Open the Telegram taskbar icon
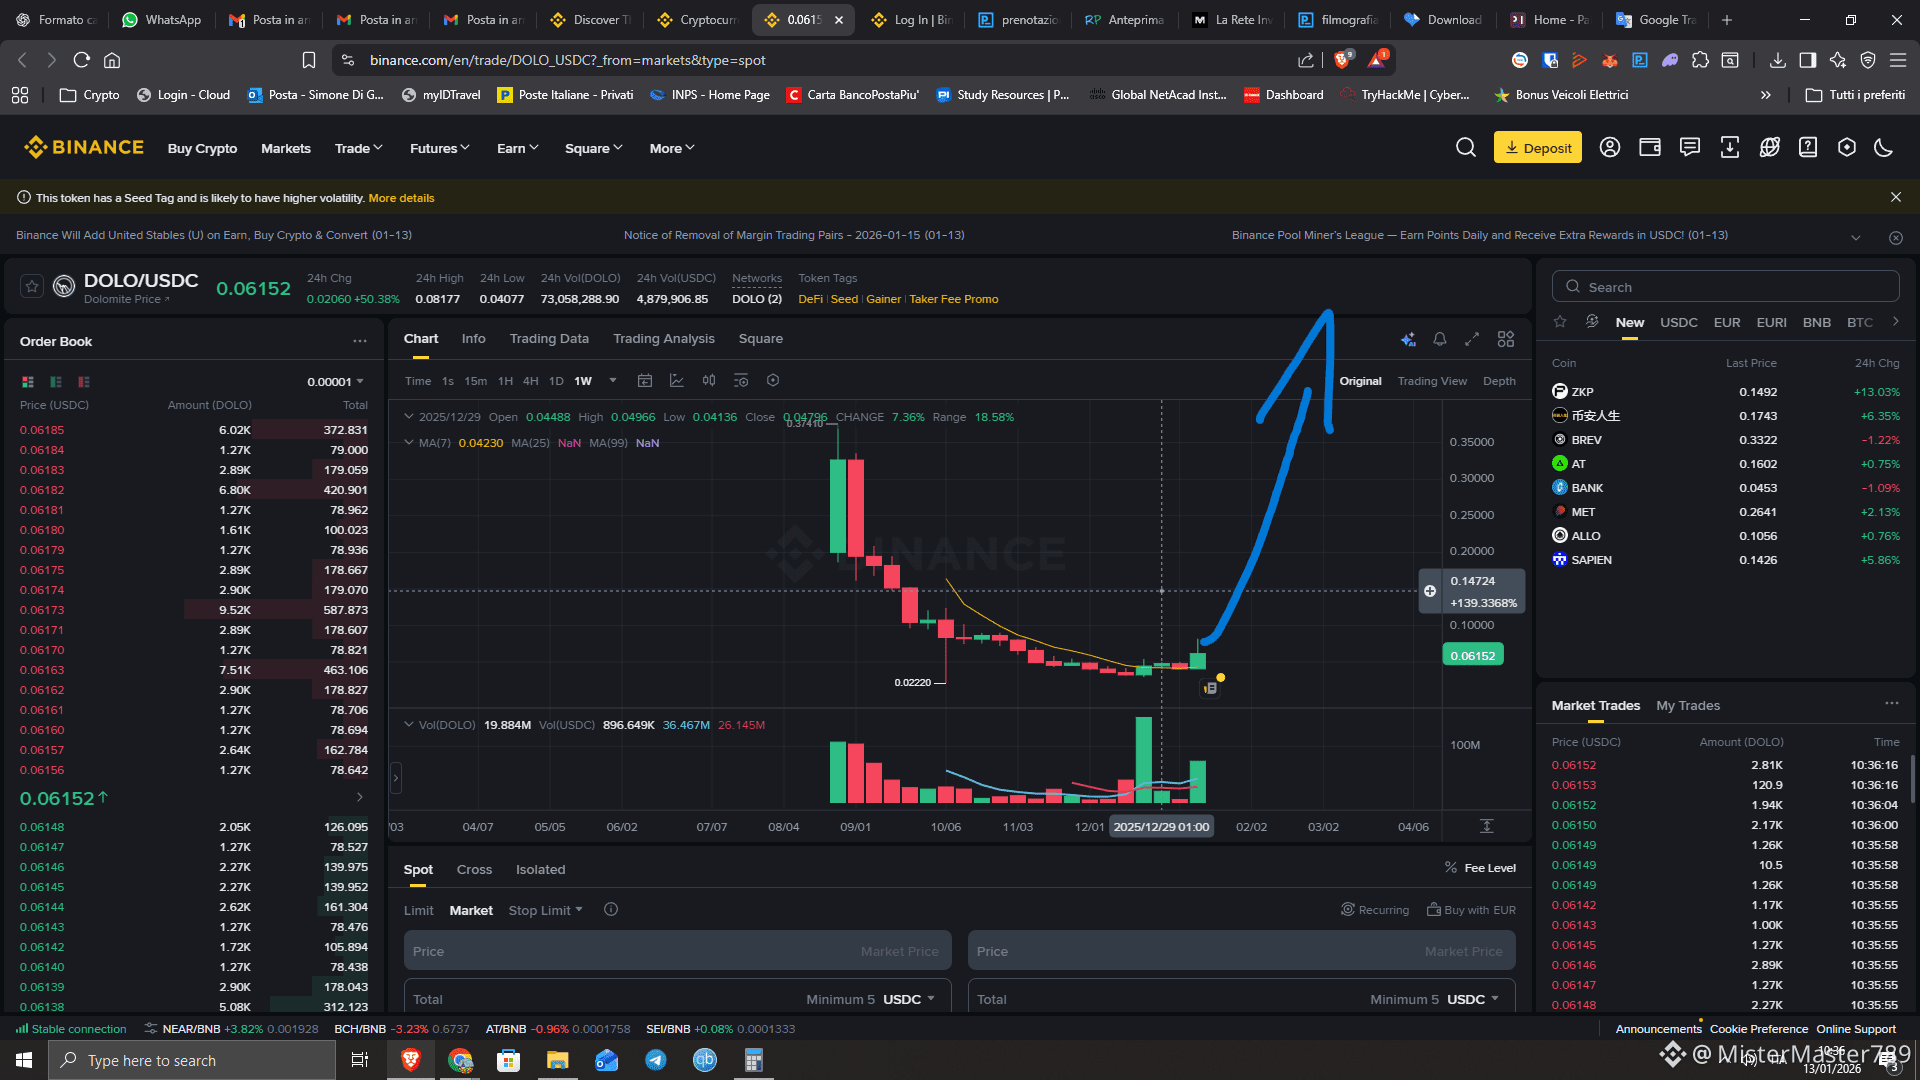Image resolution: width=1920 pixels, height=1080 pixels. pos(656,1060)
